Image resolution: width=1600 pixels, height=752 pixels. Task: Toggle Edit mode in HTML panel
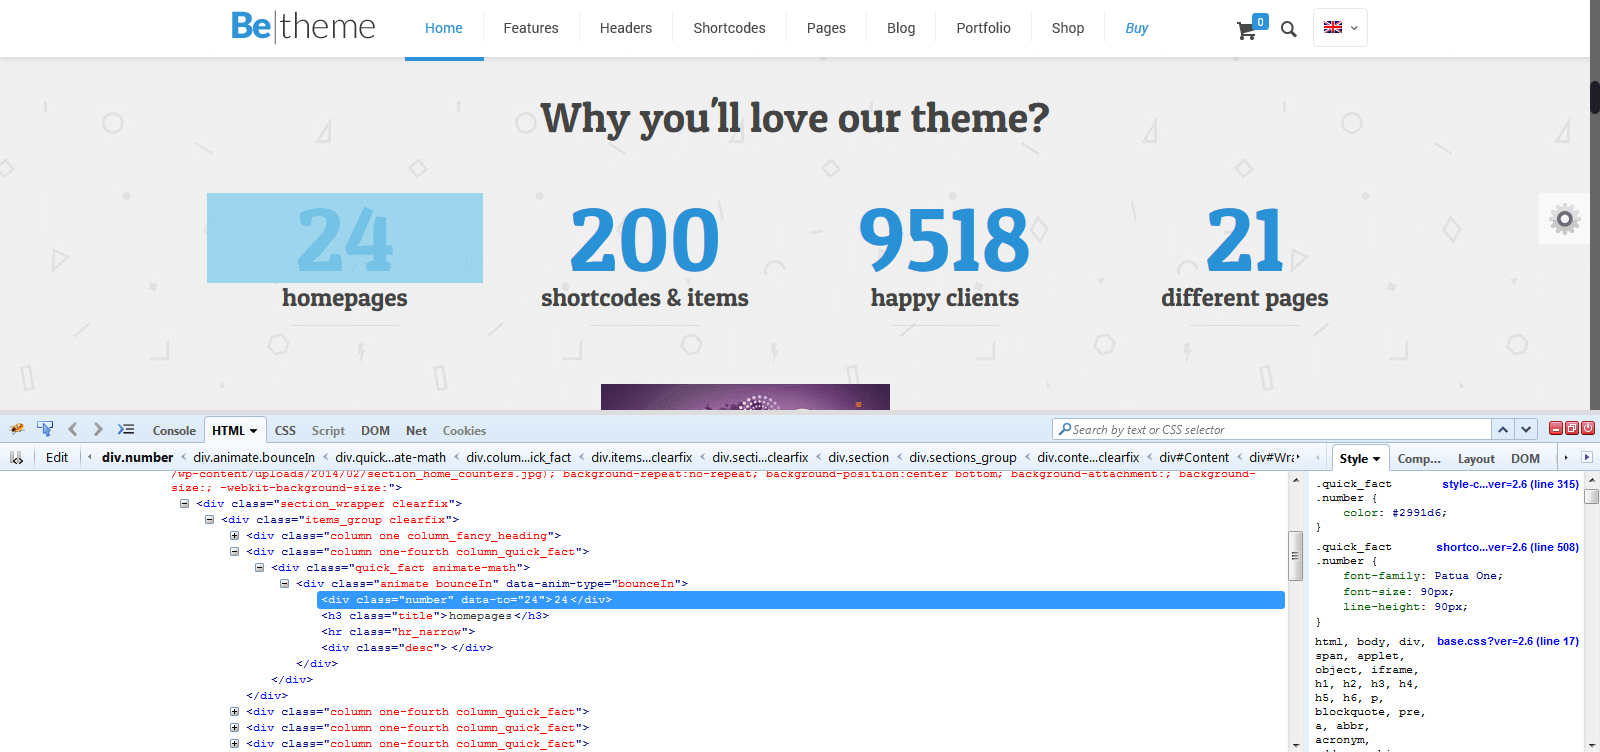(x=57, y=457)
